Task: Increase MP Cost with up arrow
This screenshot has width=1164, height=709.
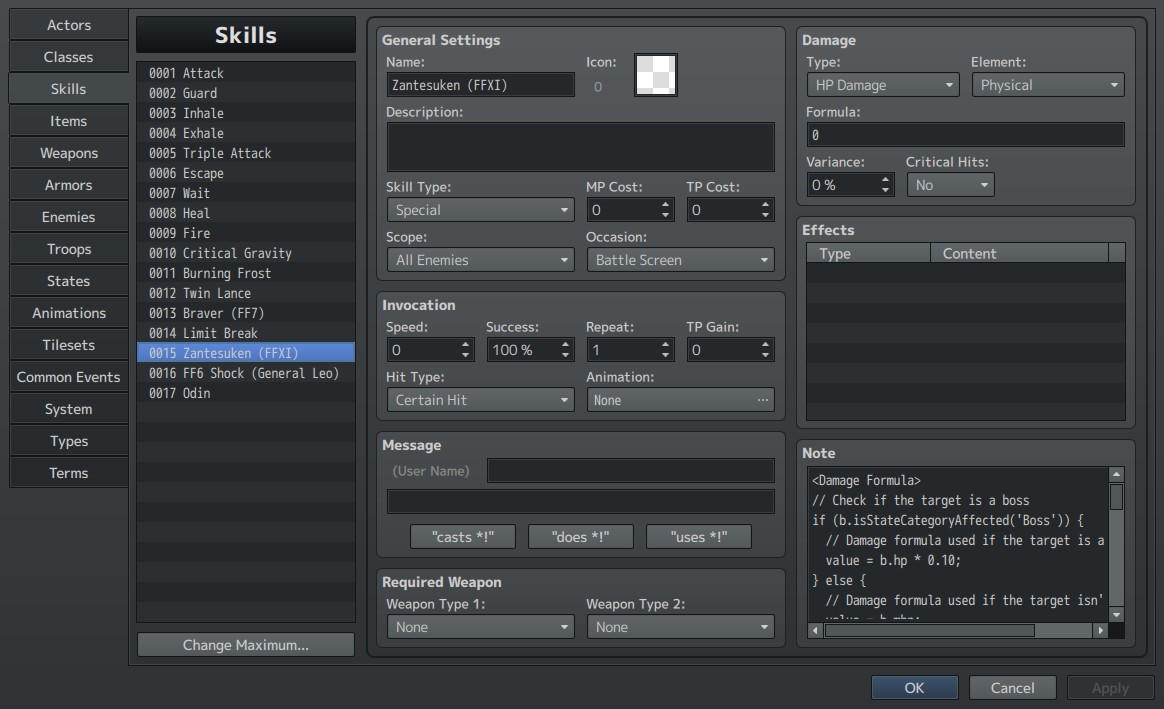Action: click(665, 205)
